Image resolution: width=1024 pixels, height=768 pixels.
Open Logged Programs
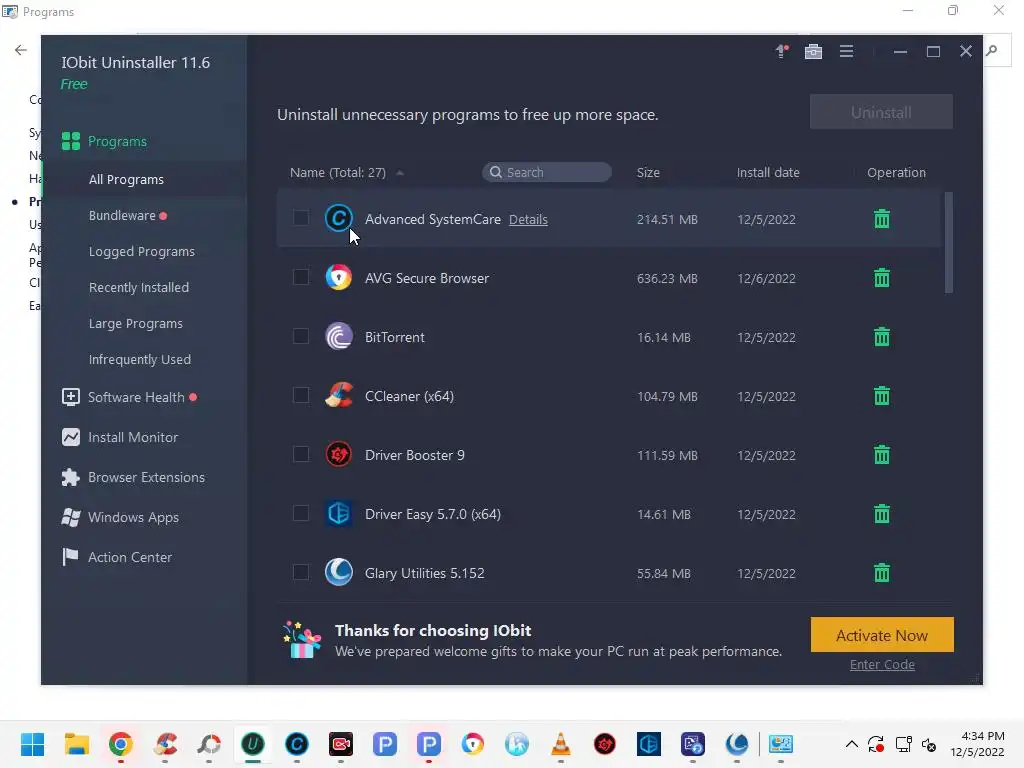click(142, 251)
